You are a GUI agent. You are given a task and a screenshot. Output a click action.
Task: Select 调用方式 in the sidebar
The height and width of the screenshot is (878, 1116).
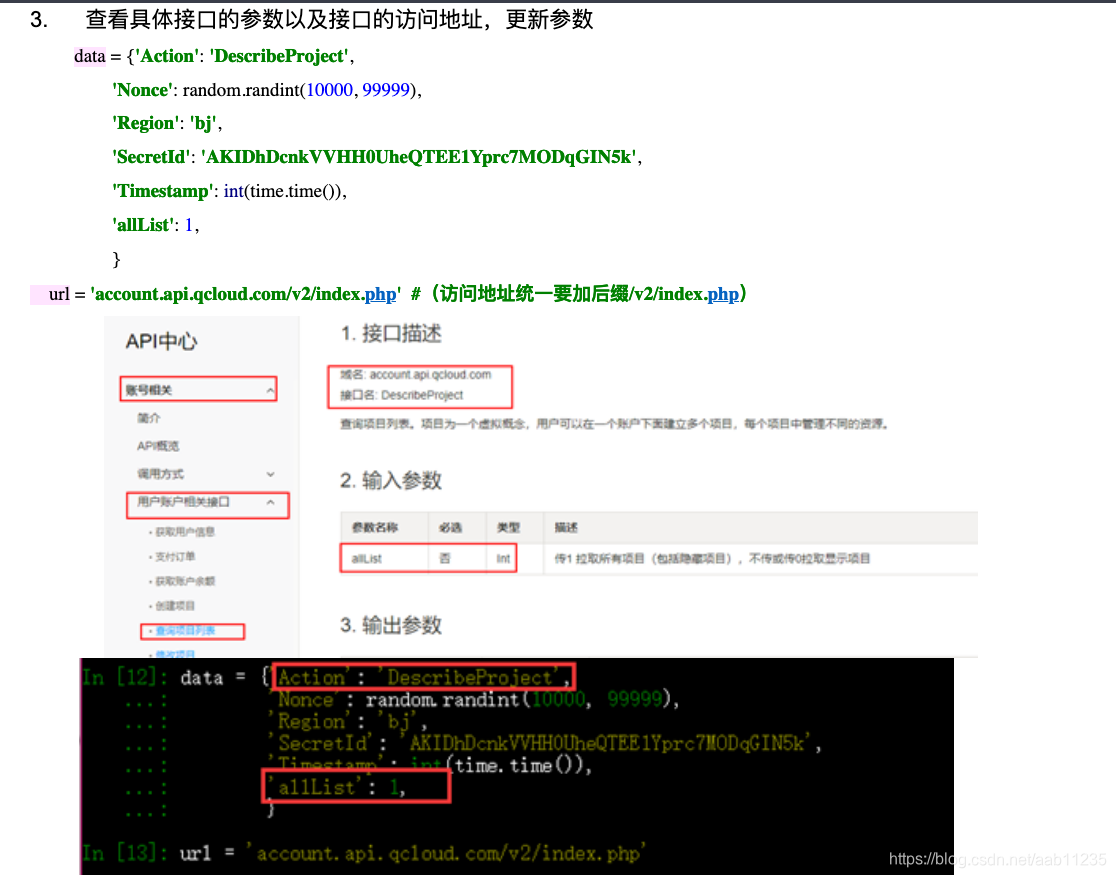point(160,474)
